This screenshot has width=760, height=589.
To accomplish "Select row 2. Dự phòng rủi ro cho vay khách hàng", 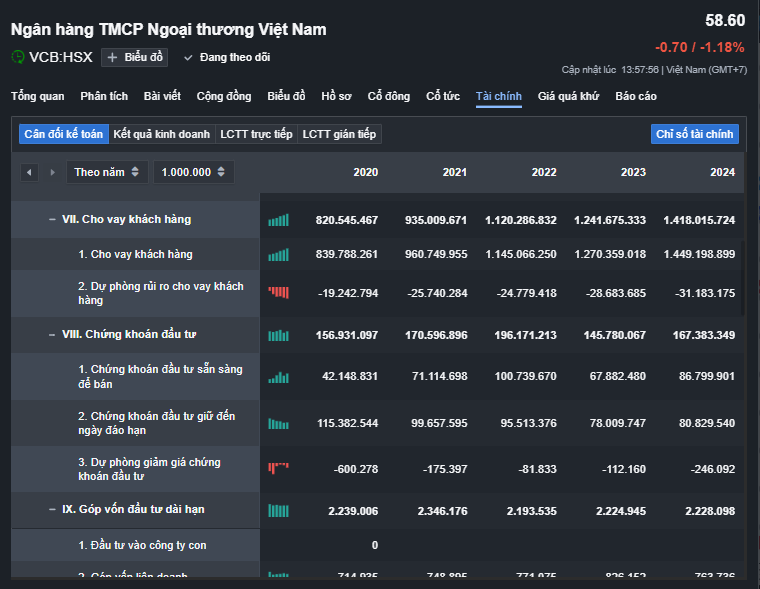I will click(135, 293).
